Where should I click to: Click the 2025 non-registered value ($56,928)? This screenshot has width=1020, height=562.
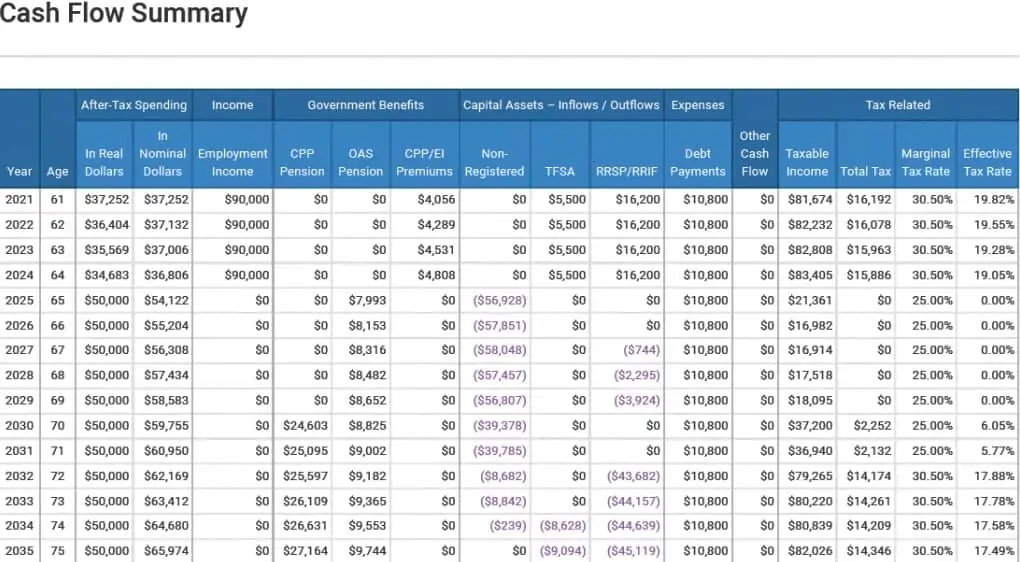(499, 300)
